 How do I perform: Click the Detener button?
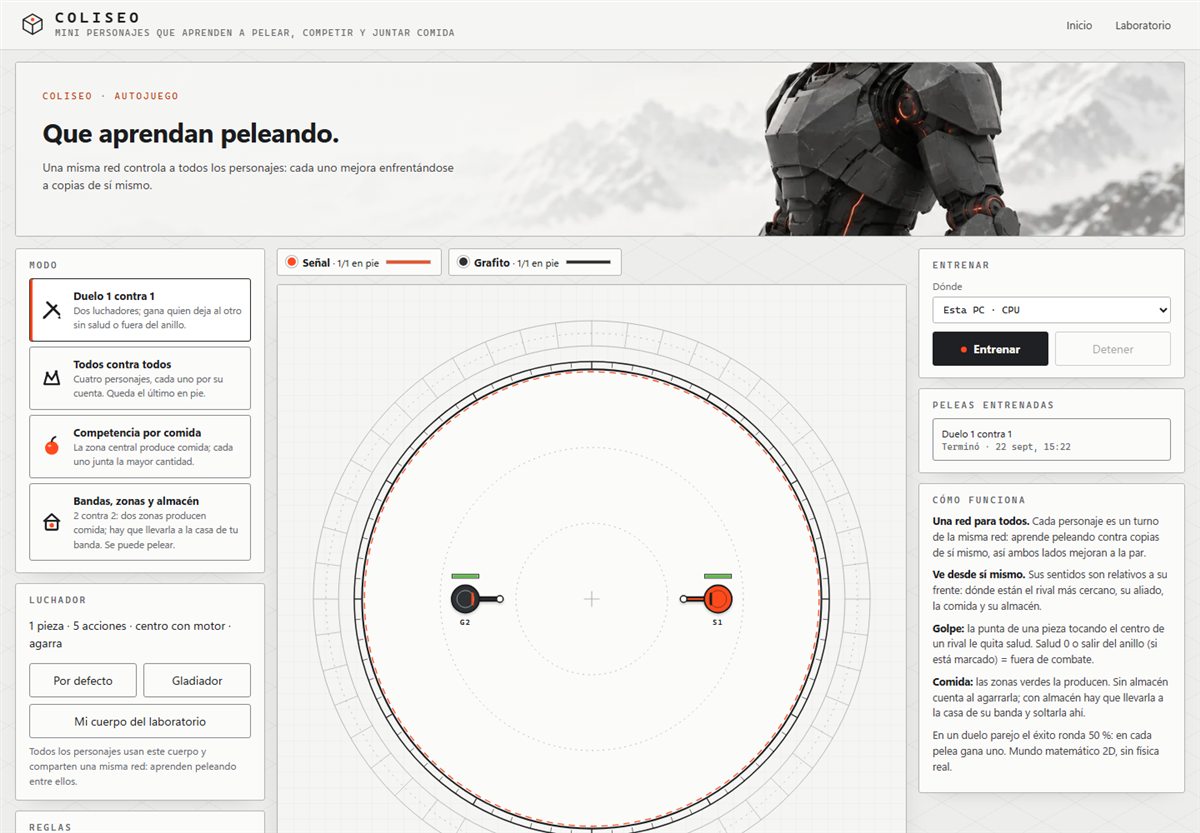[x=1113, y=349]
